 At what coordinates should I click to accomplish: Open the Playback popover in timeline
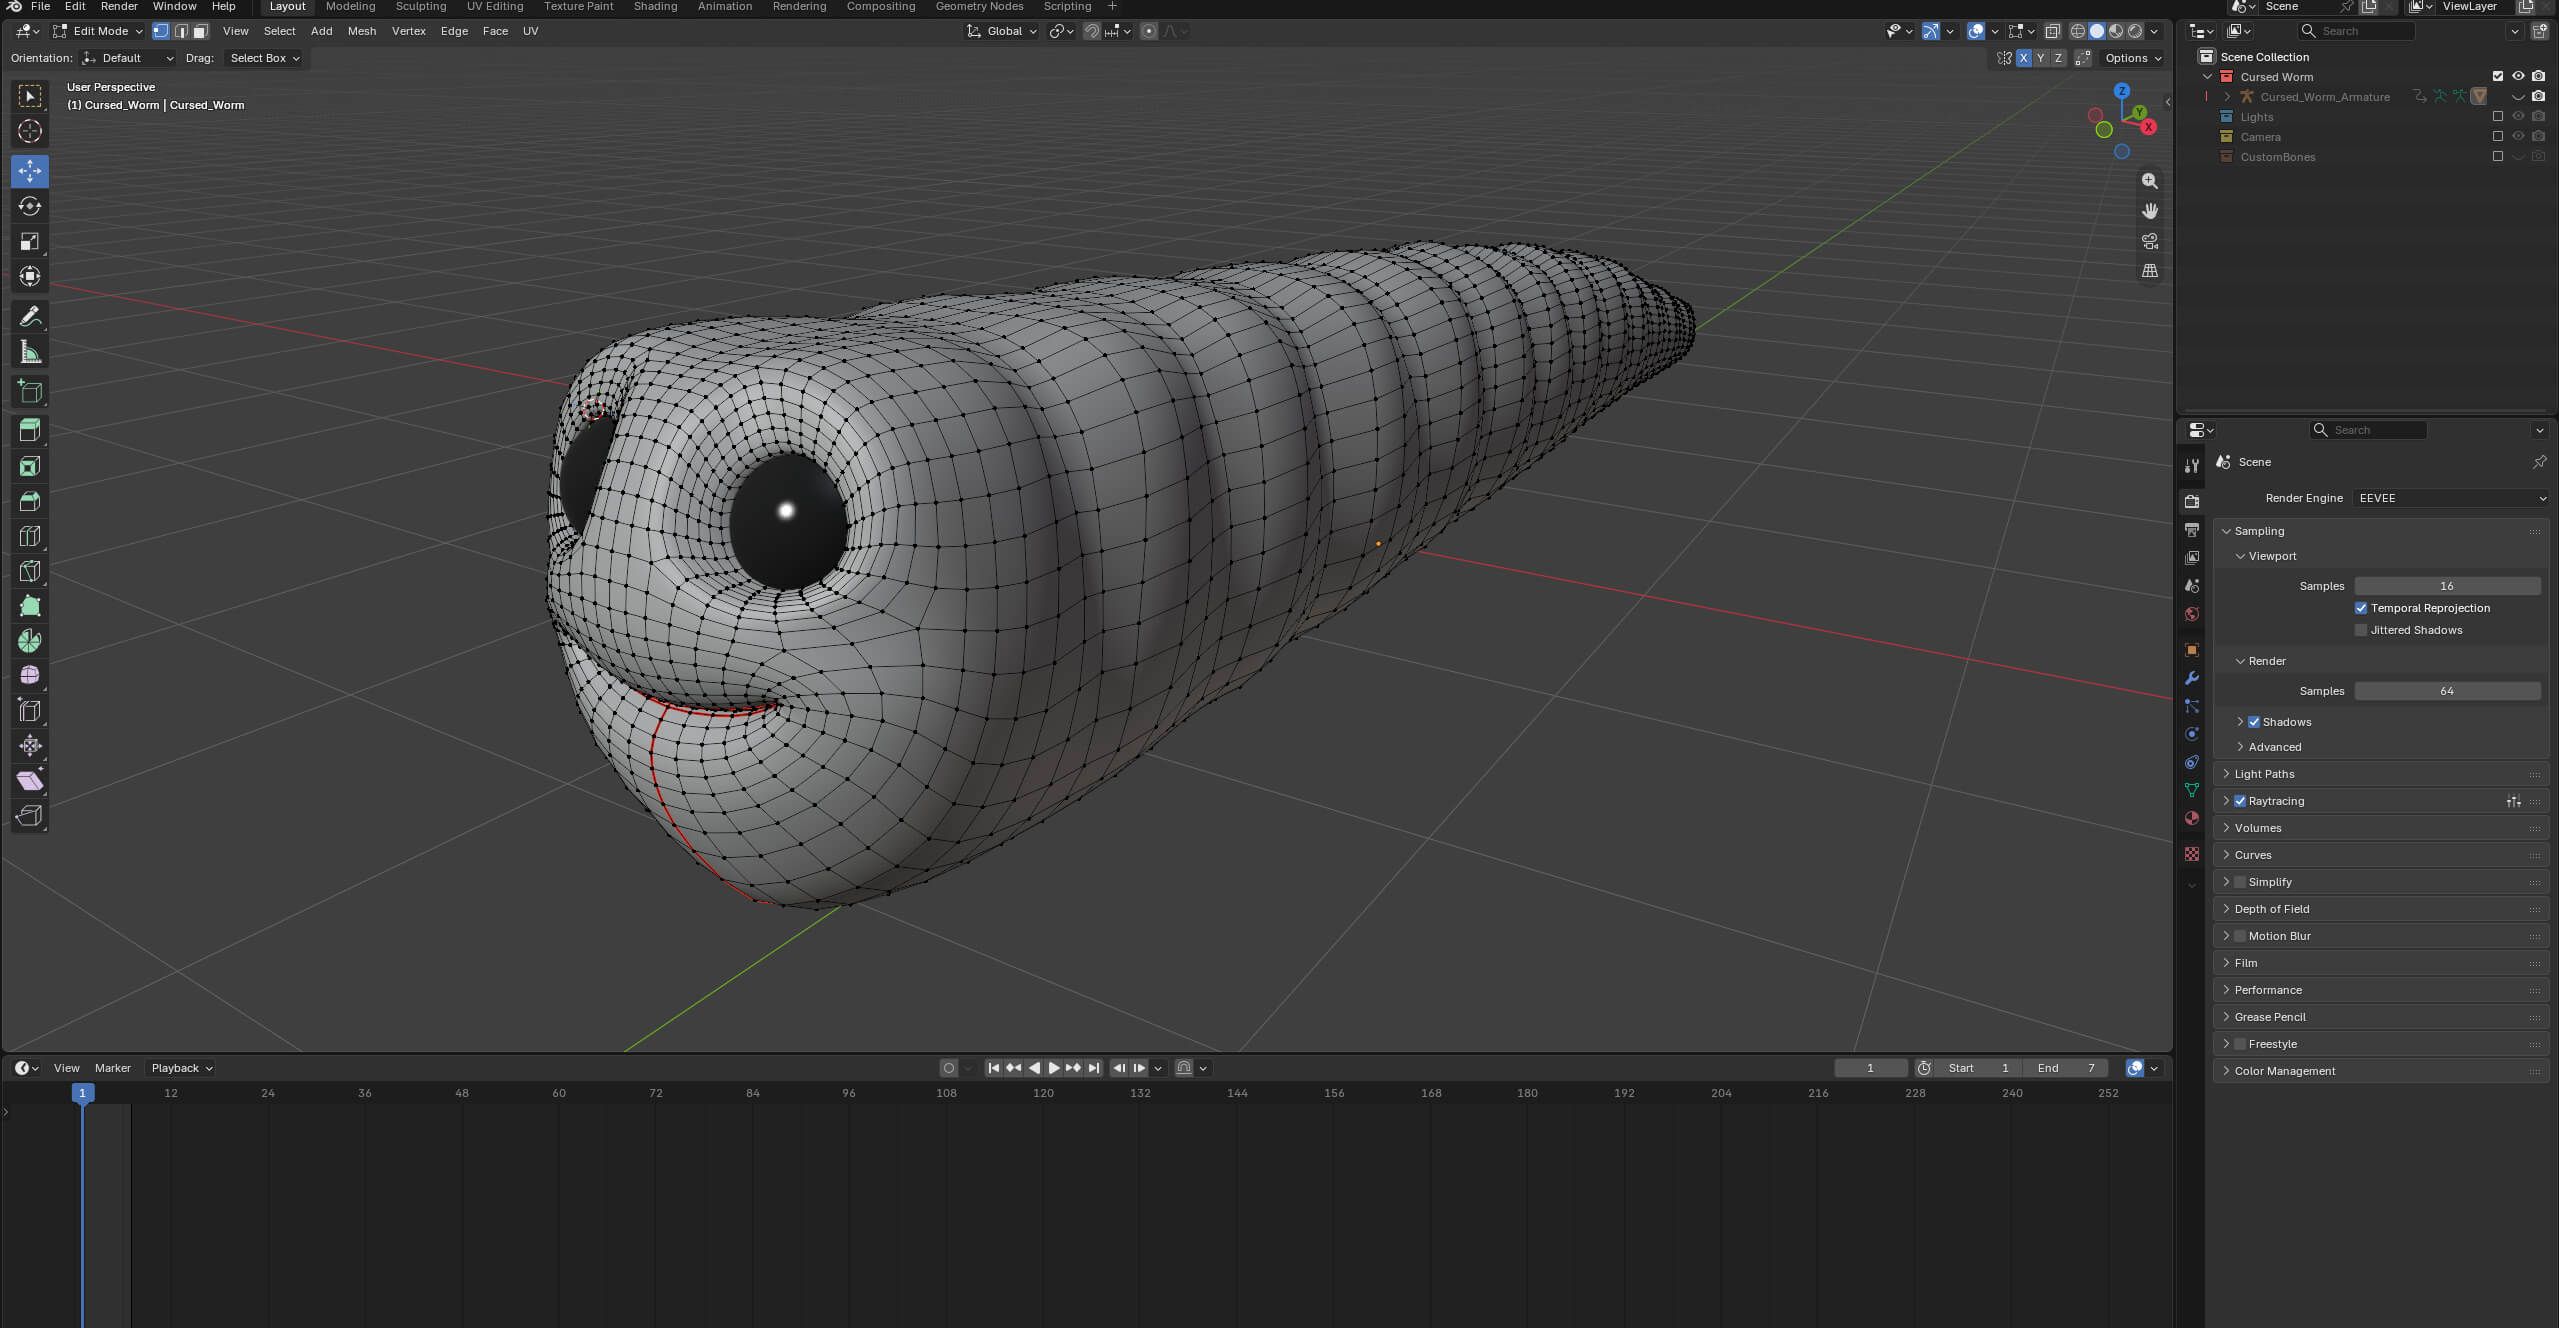tap(181, 1068)
